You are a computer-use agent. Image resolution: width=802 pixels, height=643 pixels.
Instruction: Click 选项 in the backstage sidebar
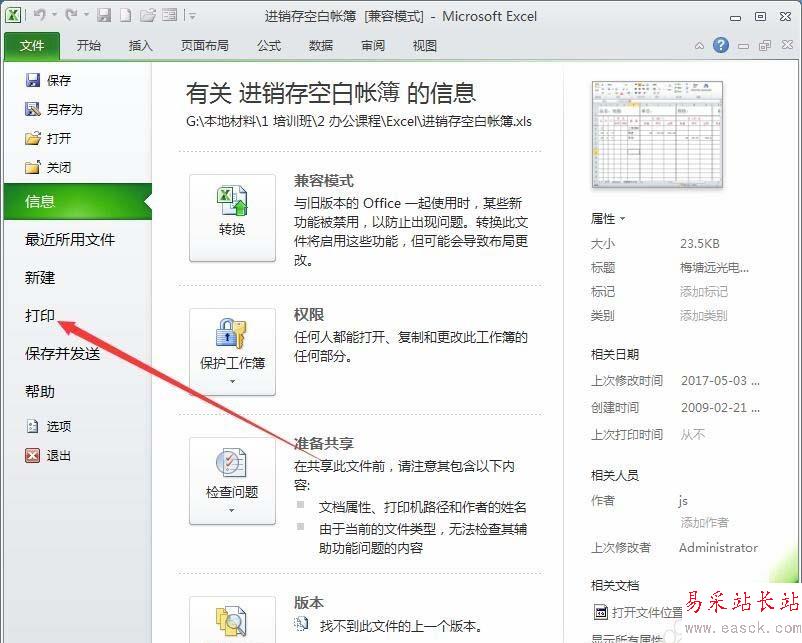pyautogui.click(x=49, y=426)
